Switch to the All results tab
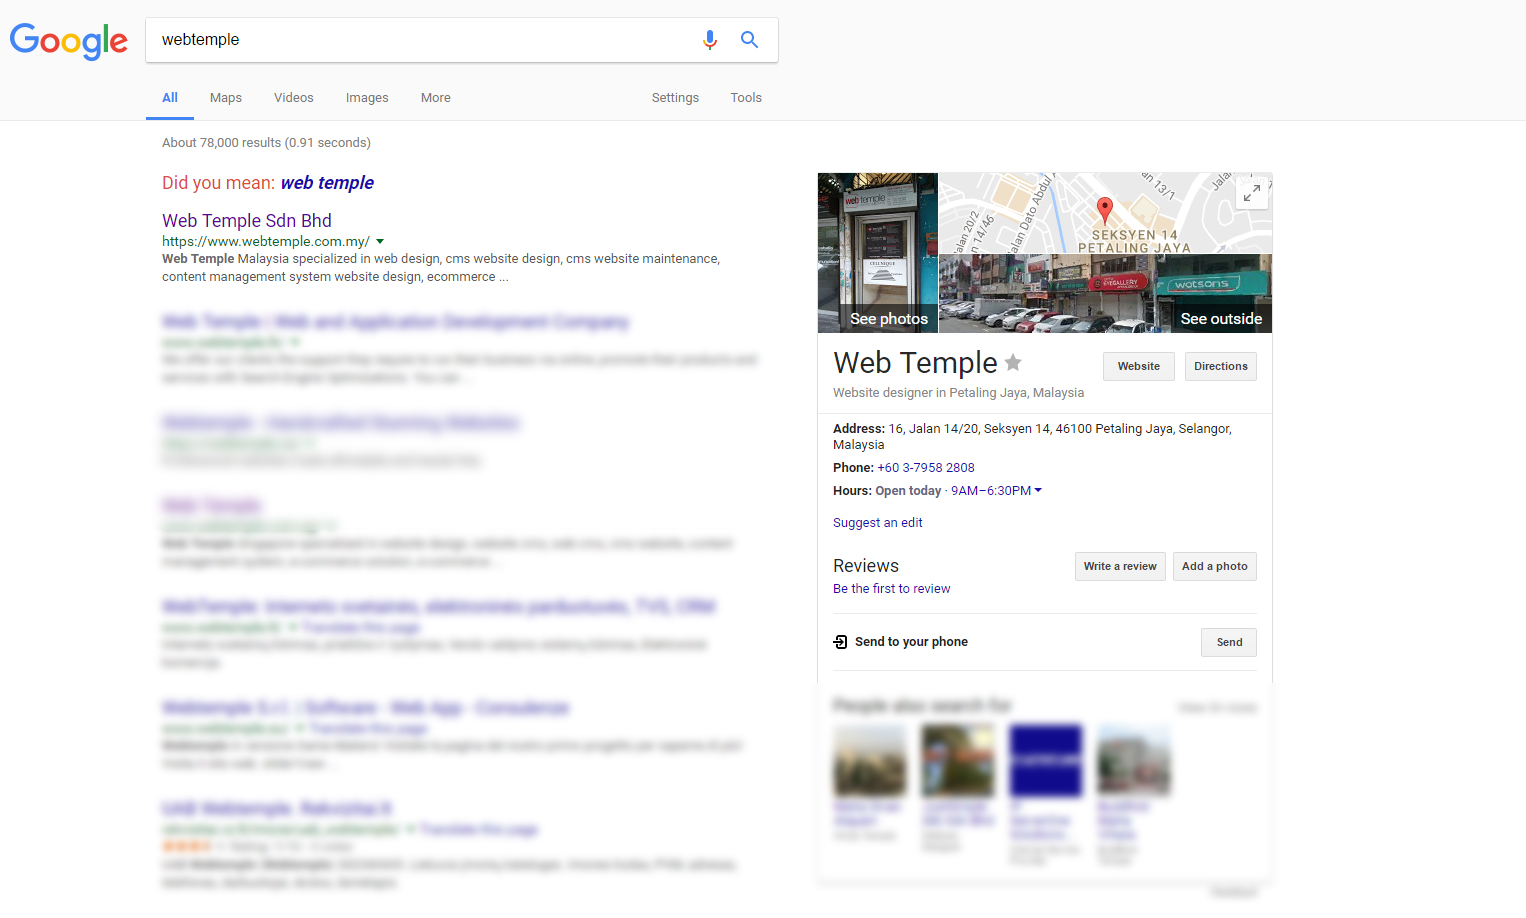The height and width of the screenshot is (918, 1526). tap(170, 98)
